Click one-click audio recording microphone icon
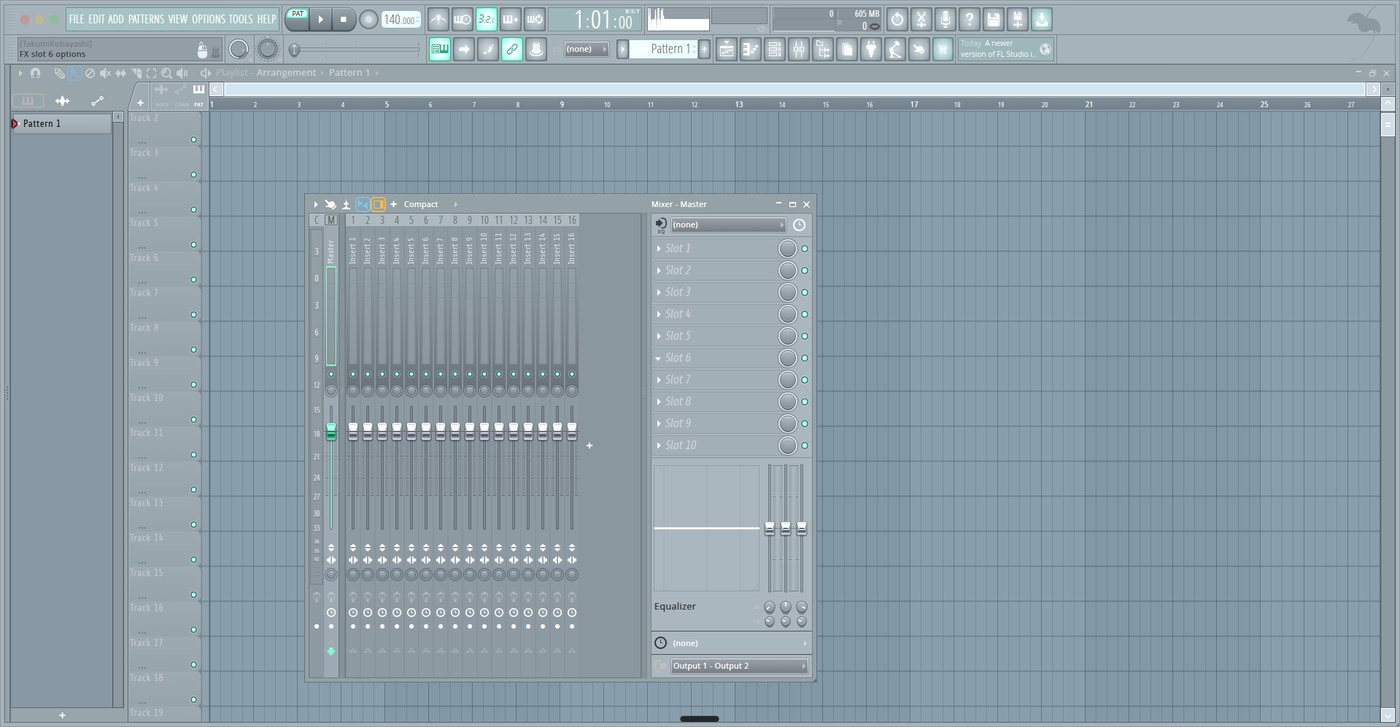This screenshot has width=1400, height=727. pyautogui.click(x=945, y=19)
